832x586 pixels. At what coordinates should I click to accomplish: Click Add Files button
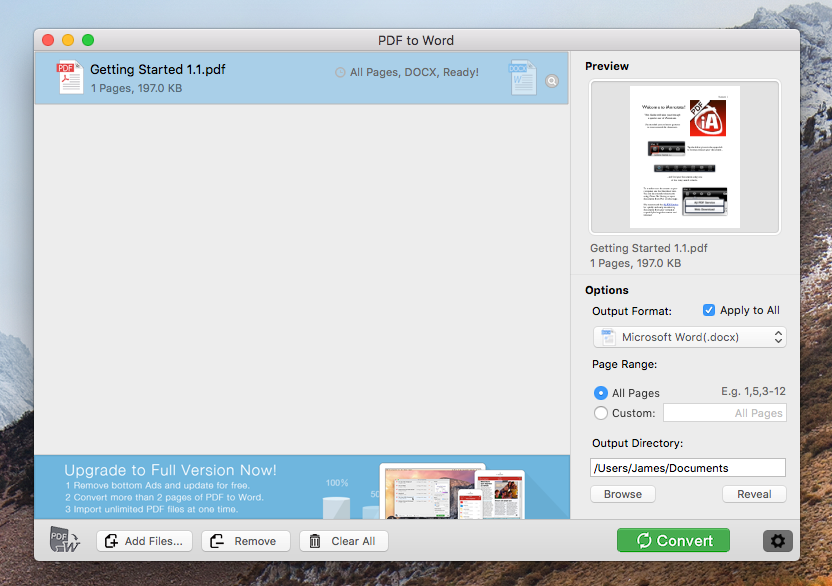click(x=144, y=541)
